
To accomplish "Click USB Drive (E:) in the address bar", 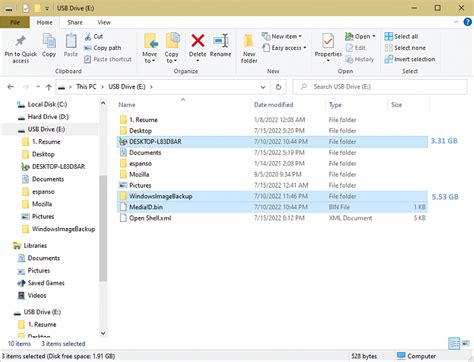I will 127,87.
